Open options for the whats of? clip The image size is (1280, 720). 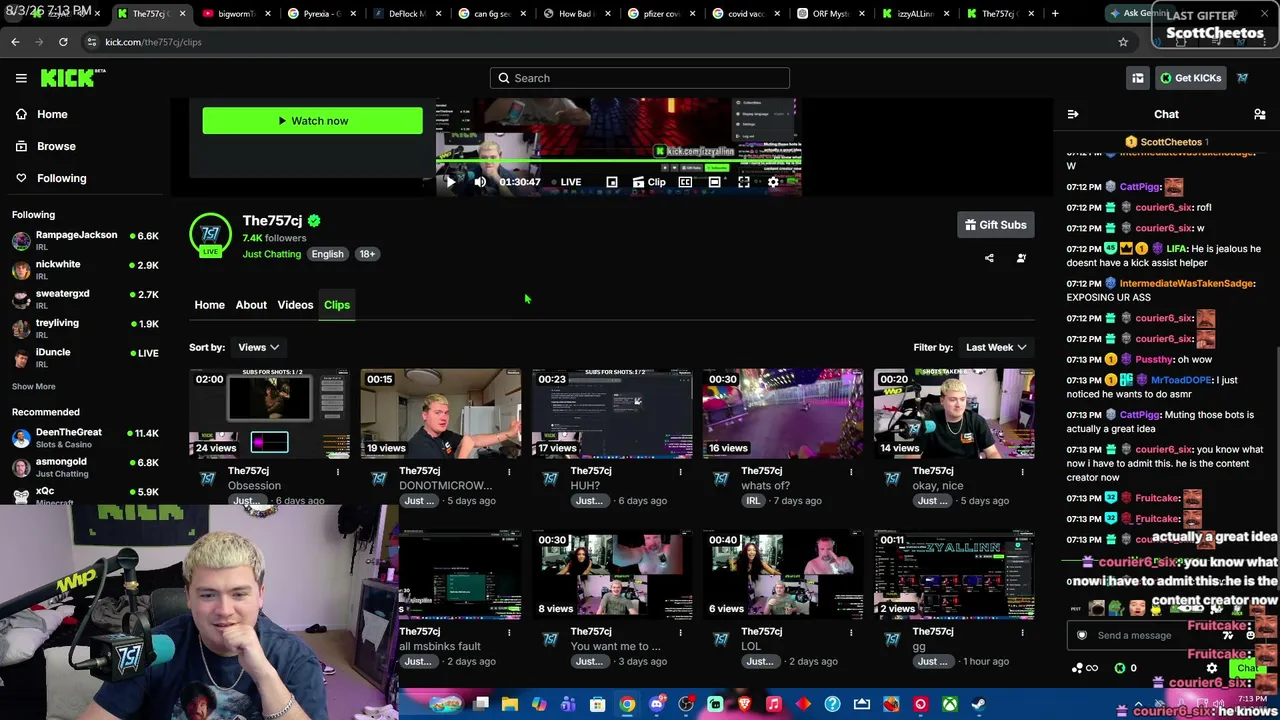tap(851, 471)
